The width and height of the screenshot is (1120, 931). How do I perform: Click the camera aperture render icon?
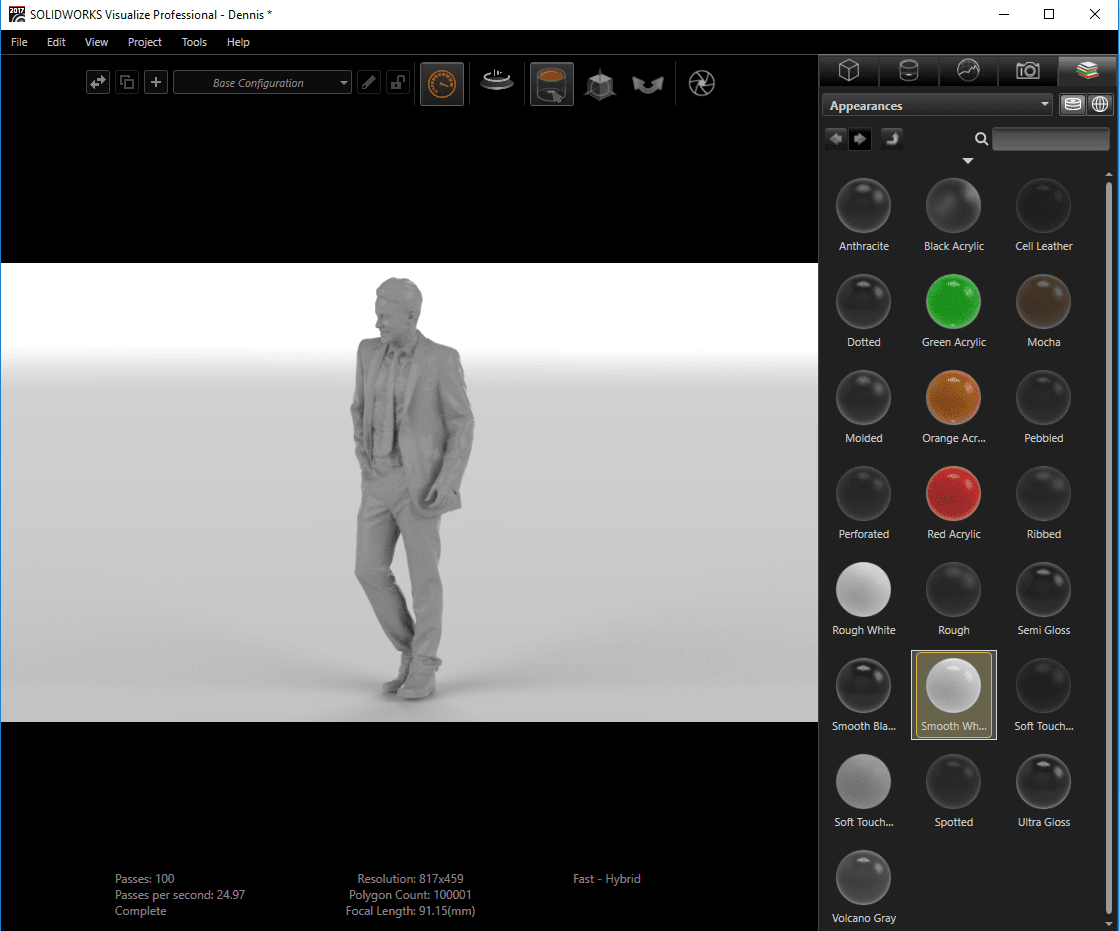[x=702, y=84]
